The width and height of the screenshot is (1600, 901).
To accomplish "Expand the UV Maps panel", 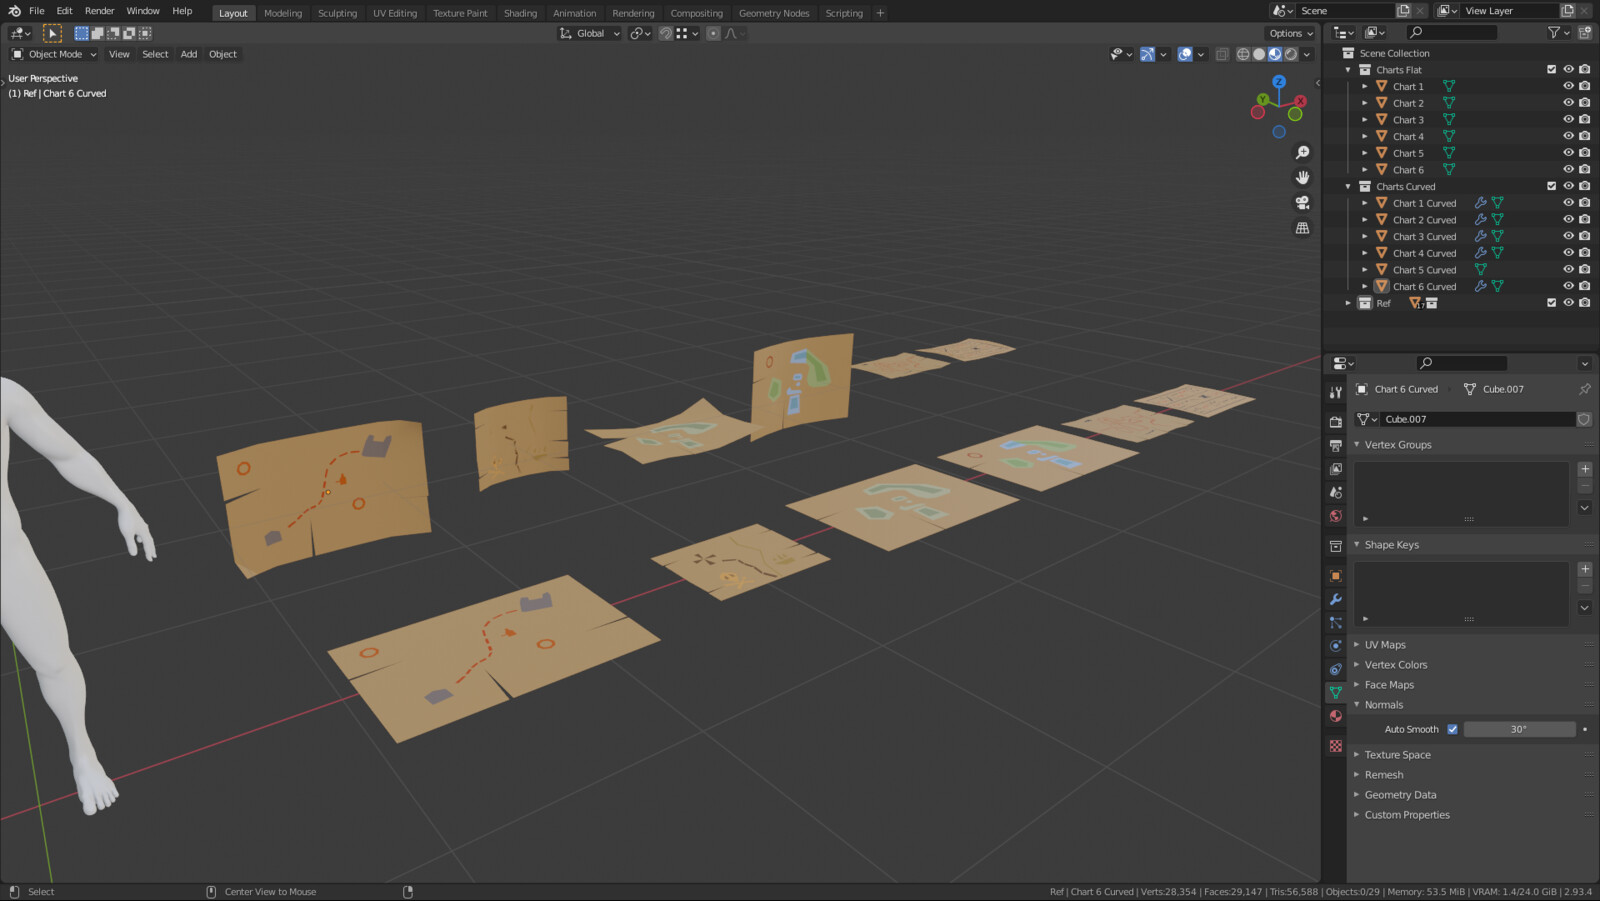I will pyautogui.click(x=1385, y=645).
